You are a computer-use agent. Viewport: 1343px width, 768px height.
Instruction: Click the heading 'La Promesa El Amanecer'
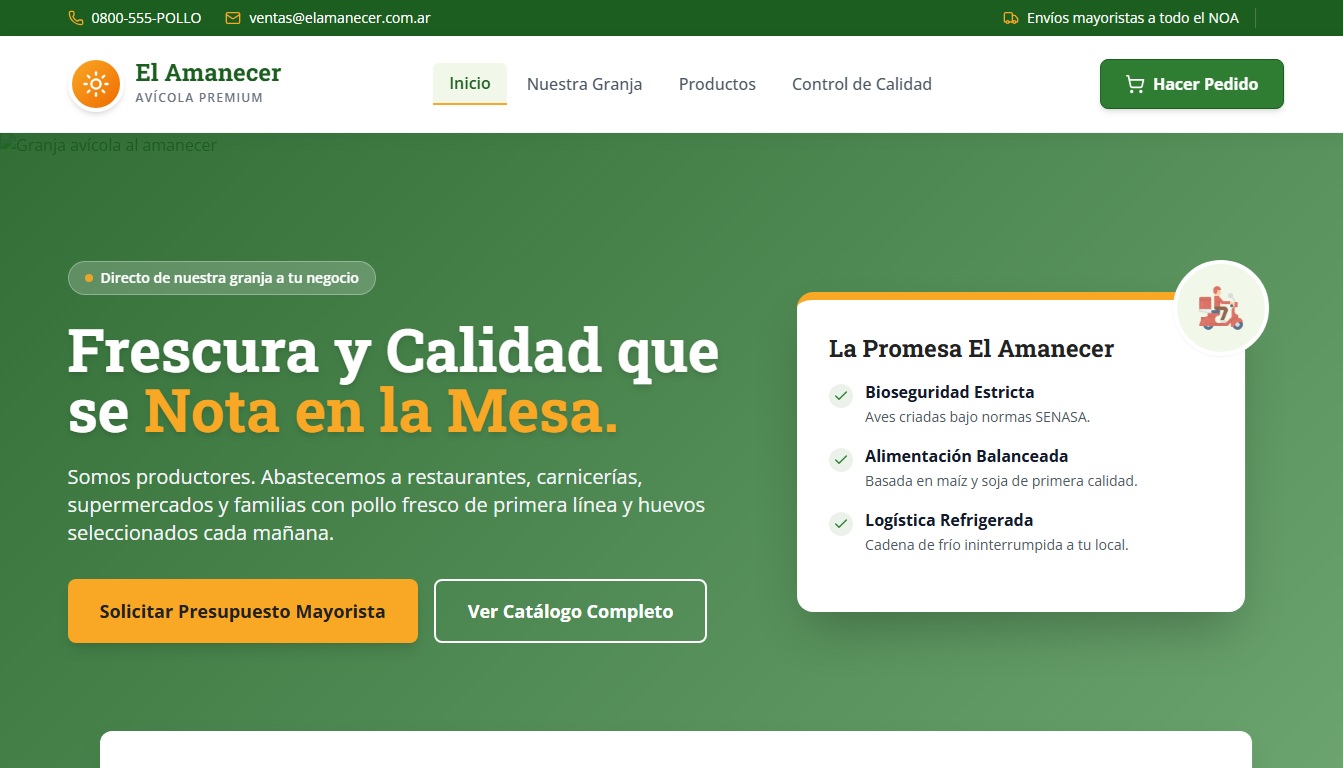(971, 349)
